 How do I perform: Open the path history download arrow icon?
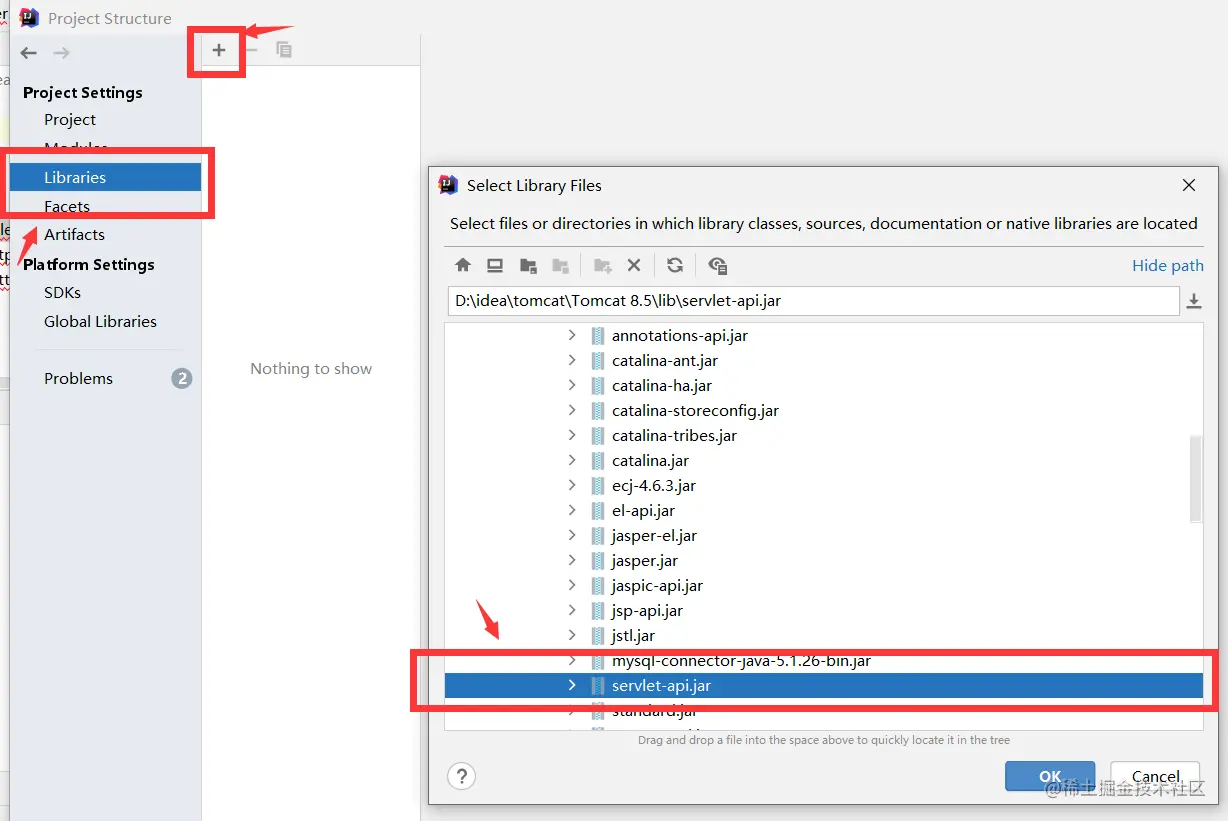(1194, 301)
